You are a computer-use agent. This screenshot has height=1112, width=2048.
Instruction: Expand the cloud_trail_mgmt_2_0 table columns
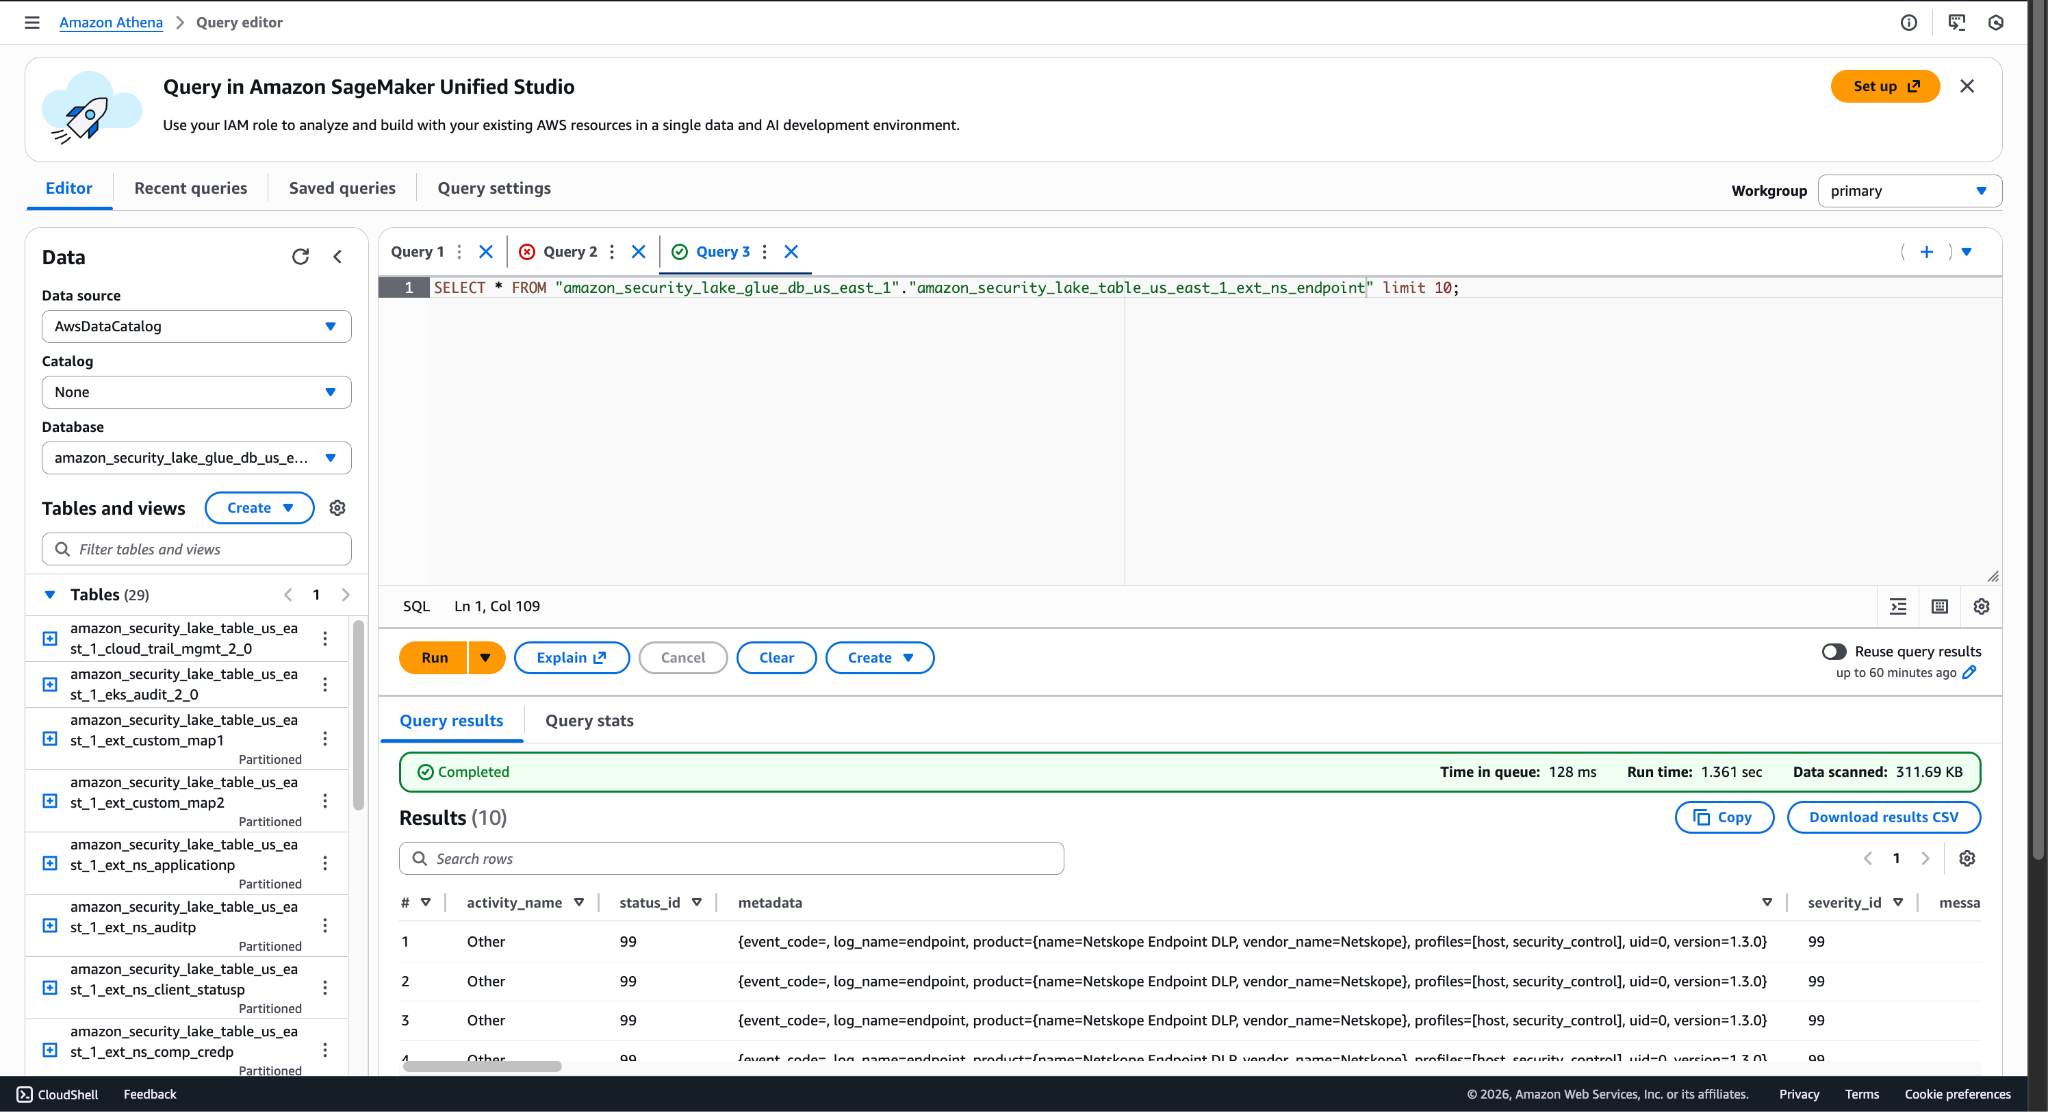(50, 638)
